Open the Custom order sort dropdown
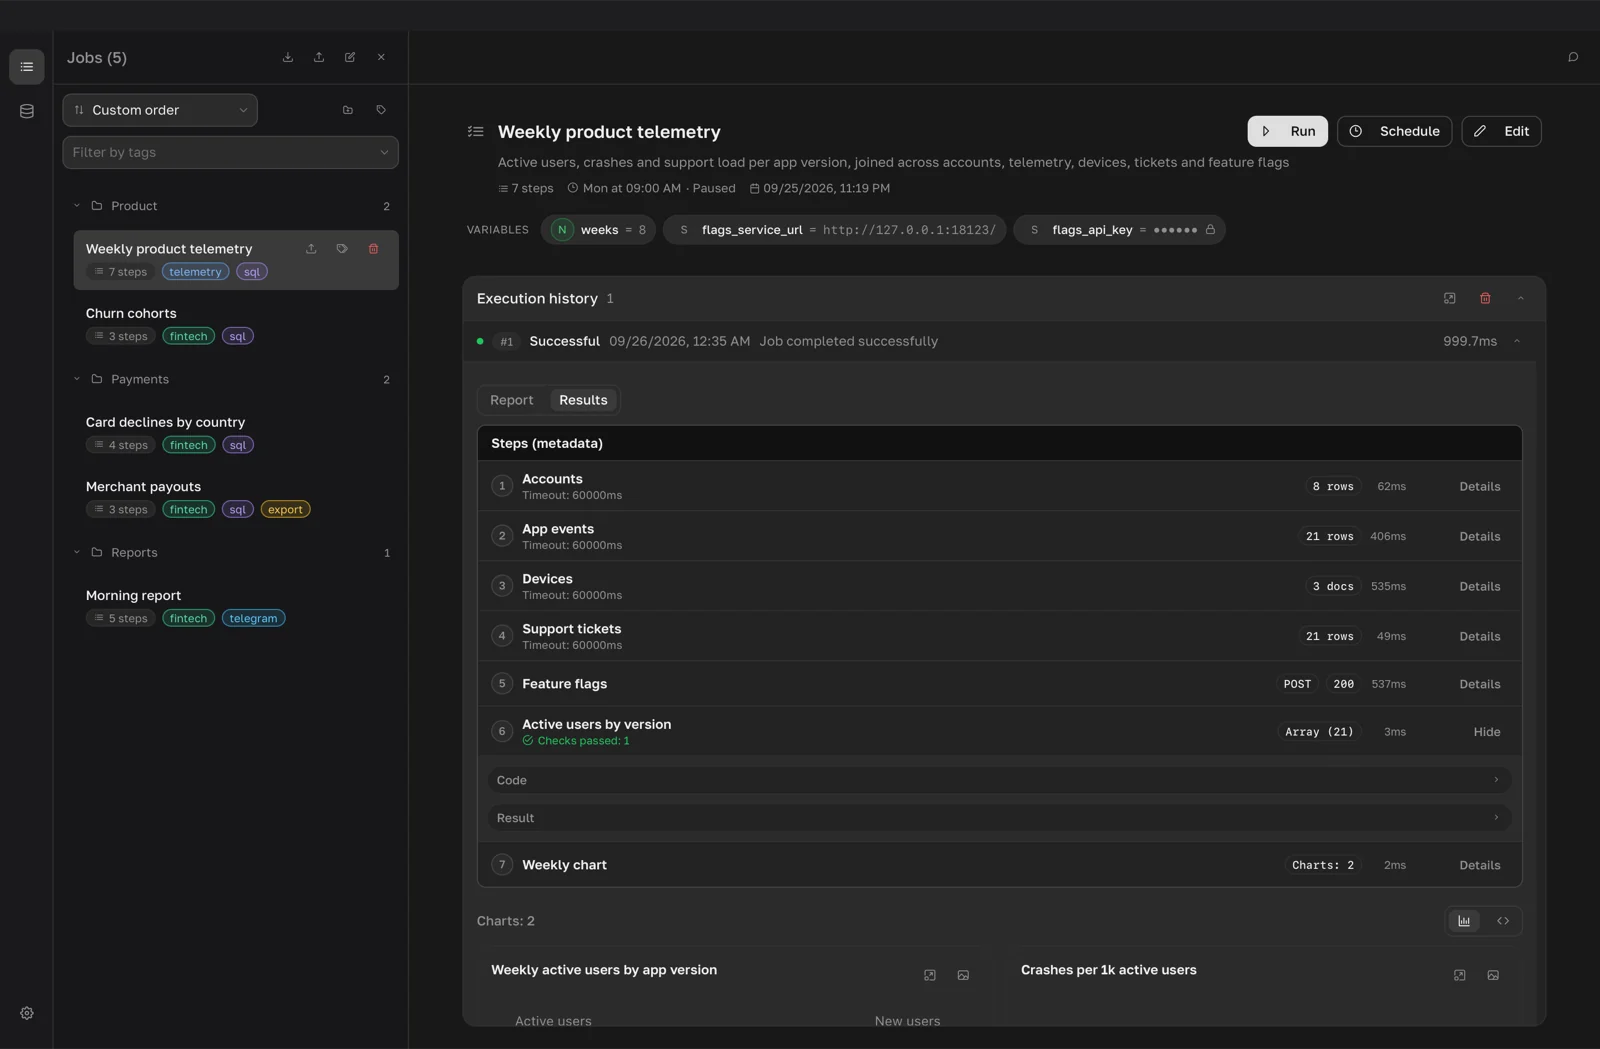1600x1049 pixels. click(x=160, y=110)
